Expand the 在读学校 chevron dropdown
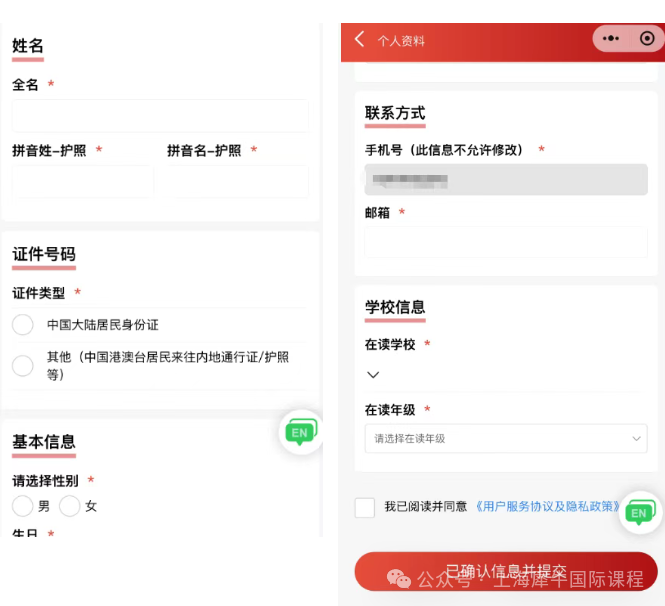 373,374
